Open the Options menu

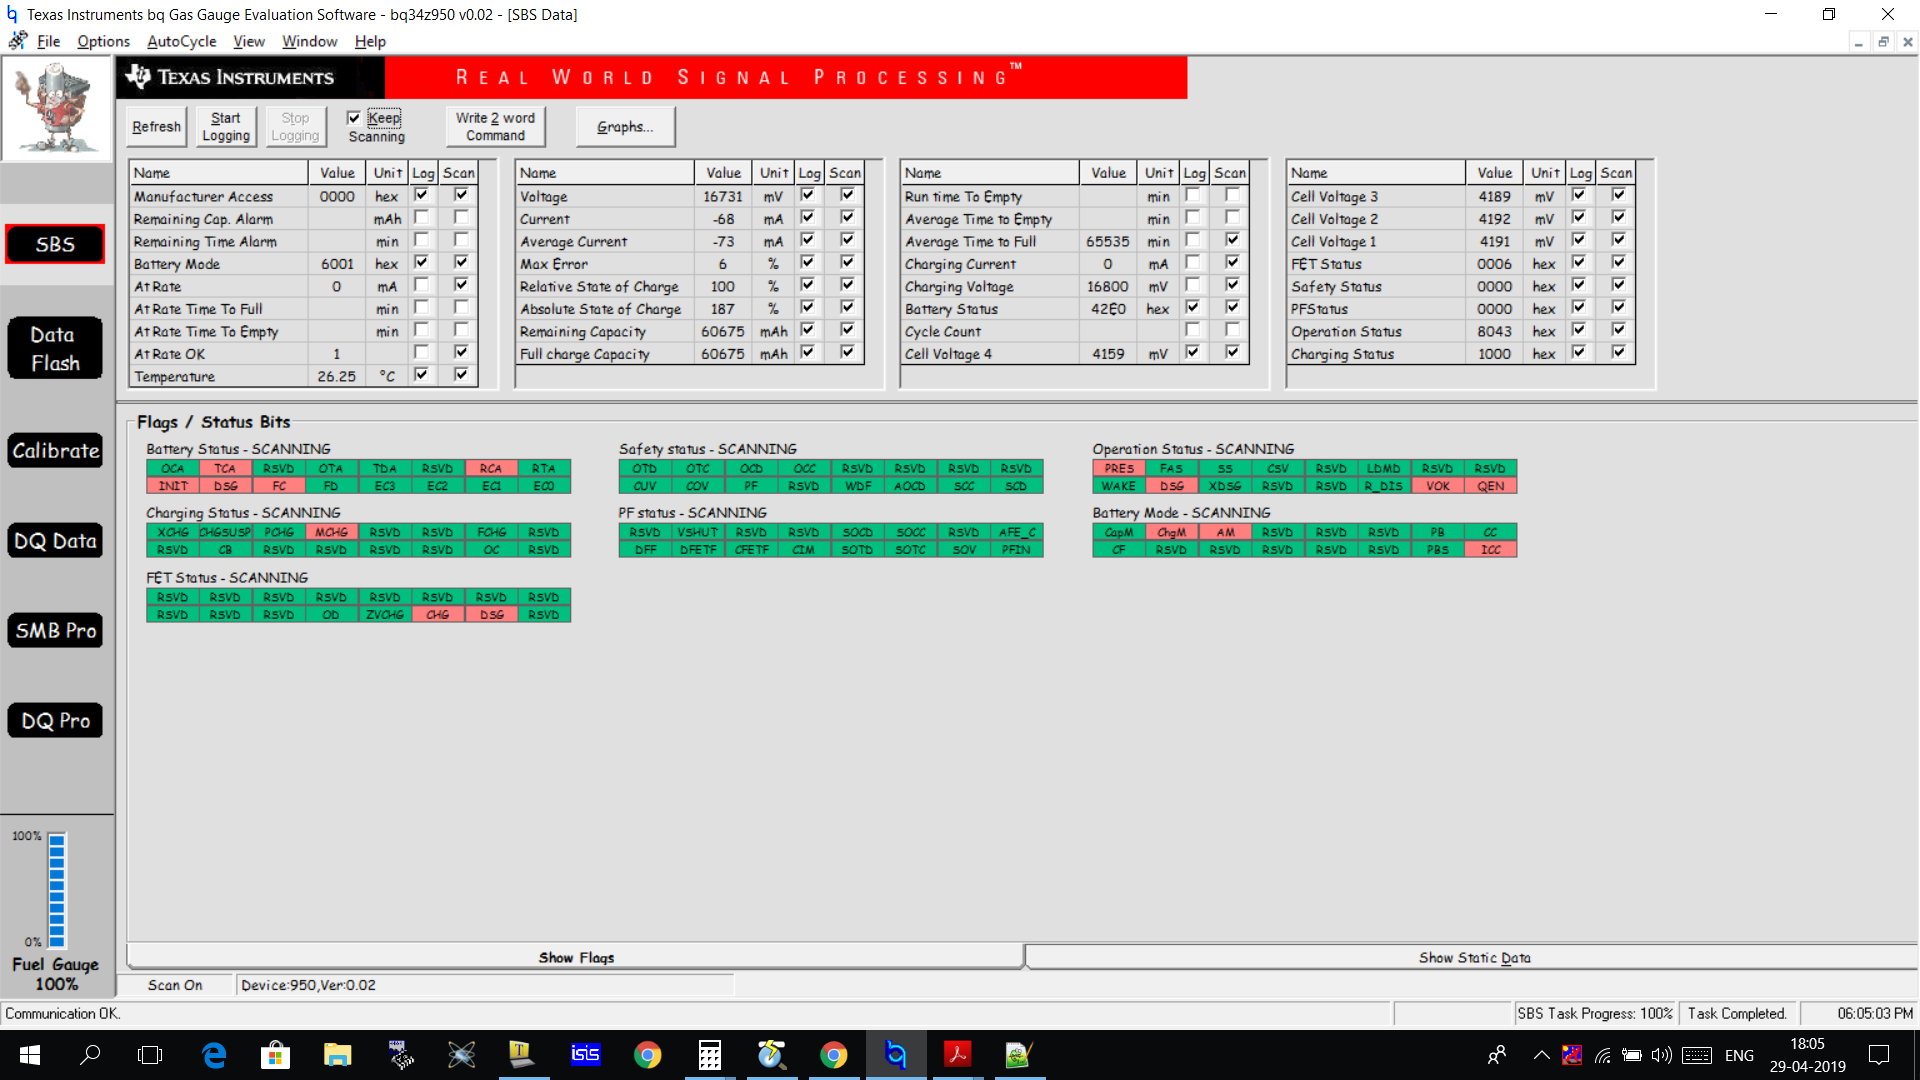pyautogui.click(x=103, y=41)
